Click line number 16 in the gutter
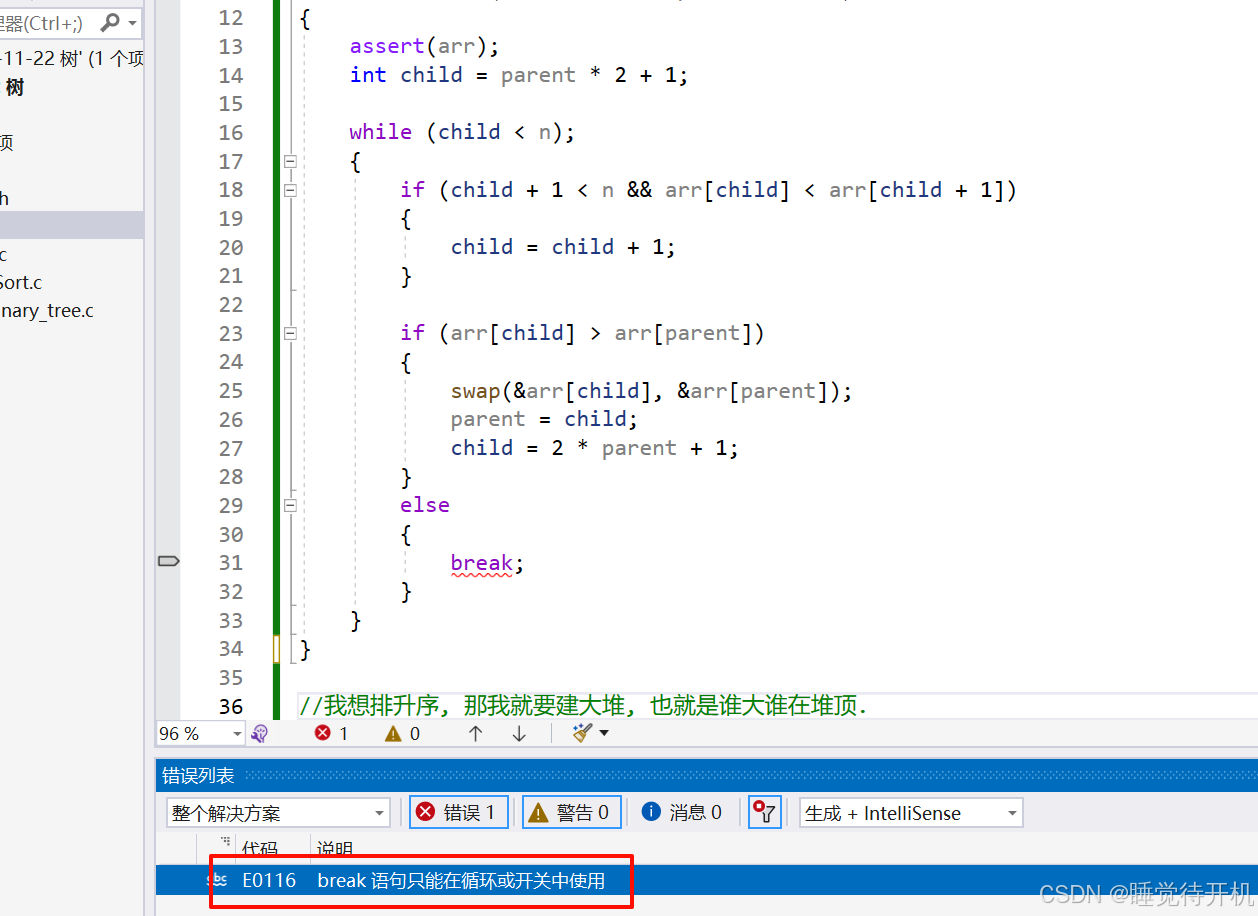Viewport: 1258px width, 916px height. coord(231,133)
